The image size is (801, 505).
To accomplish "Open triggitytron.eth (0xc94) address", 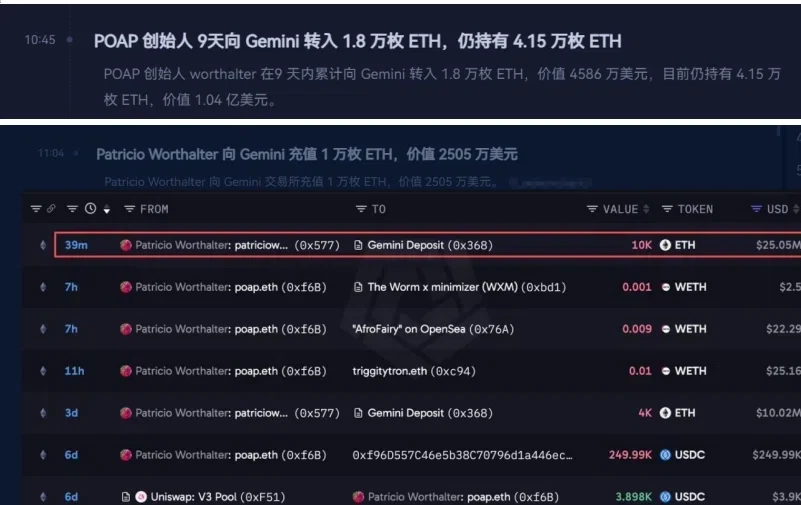I will click(x=414, y=371).
